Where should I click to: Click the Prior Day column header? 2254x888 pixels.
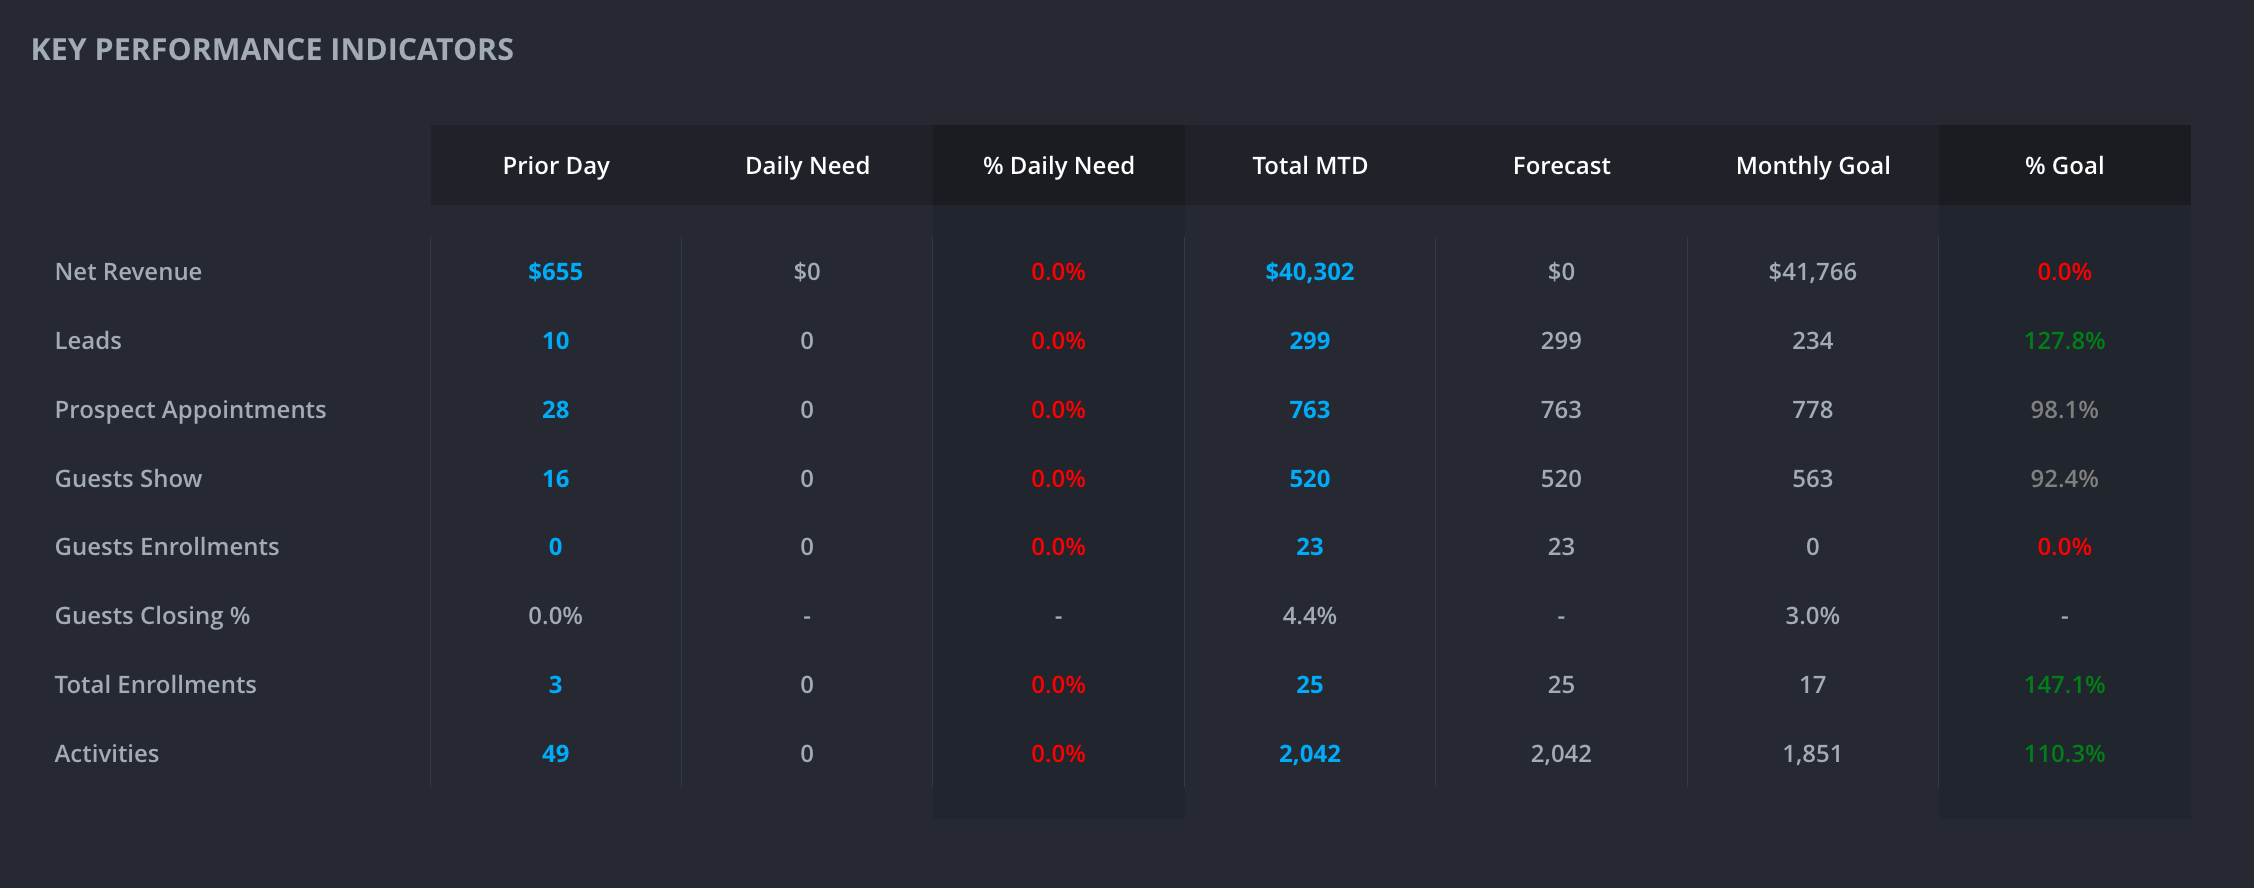[556, 166]
